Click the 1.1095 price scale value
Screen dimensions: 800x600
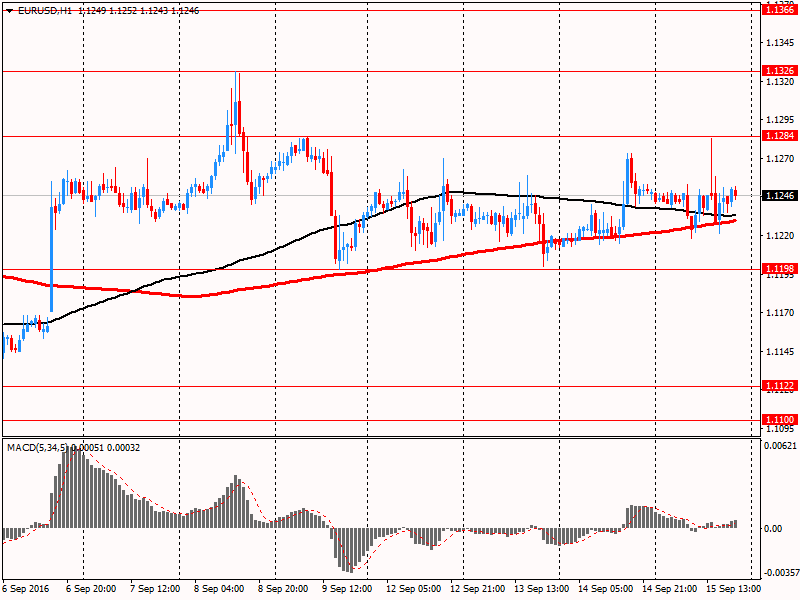(780, 430)
